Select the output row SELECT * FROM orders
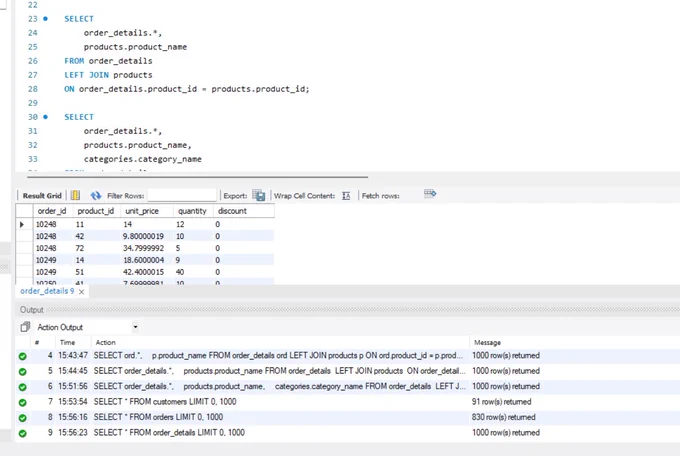 coord(347,417)
